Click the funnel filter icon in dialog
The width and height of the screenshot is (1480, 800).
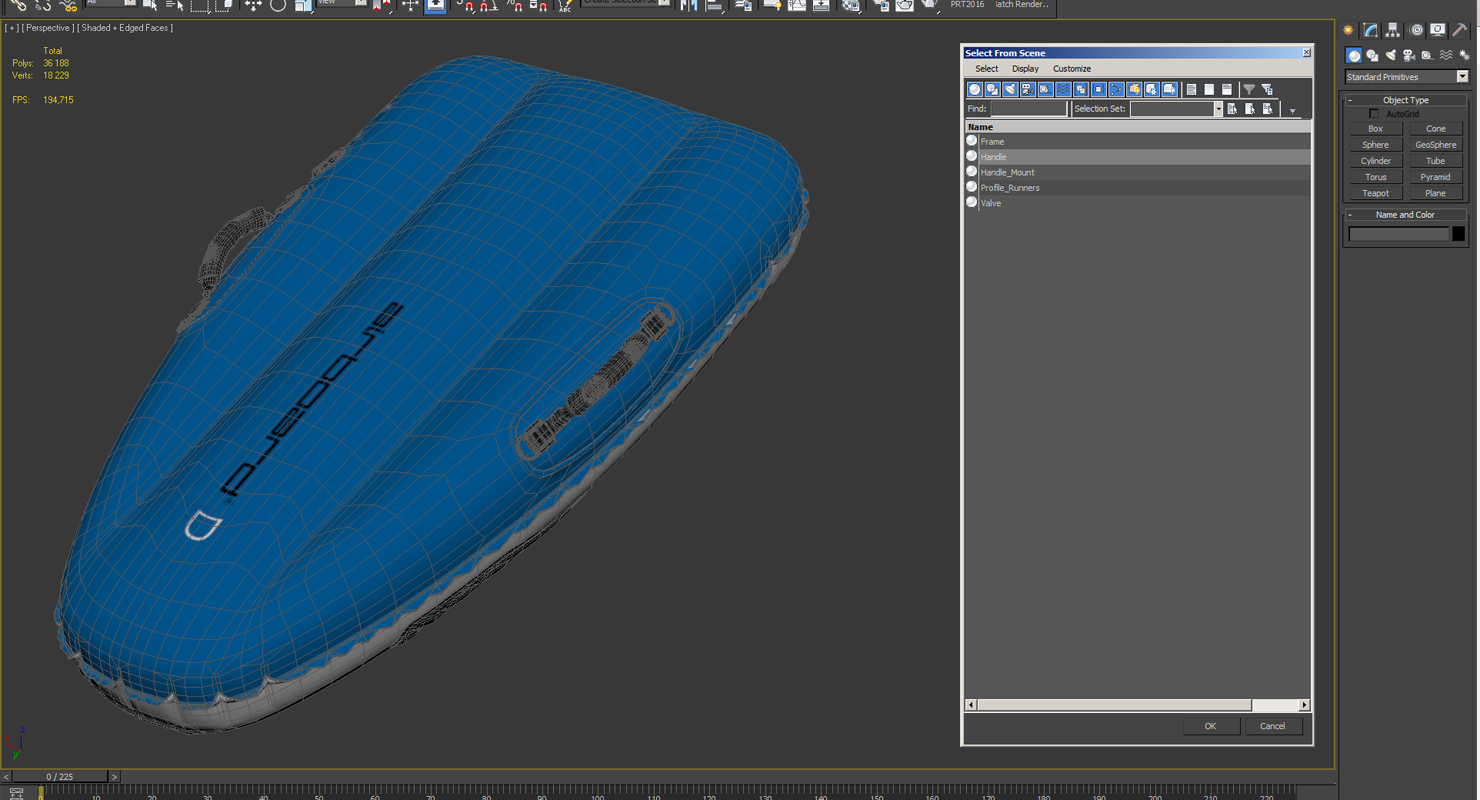click(x=1249, y=90)
